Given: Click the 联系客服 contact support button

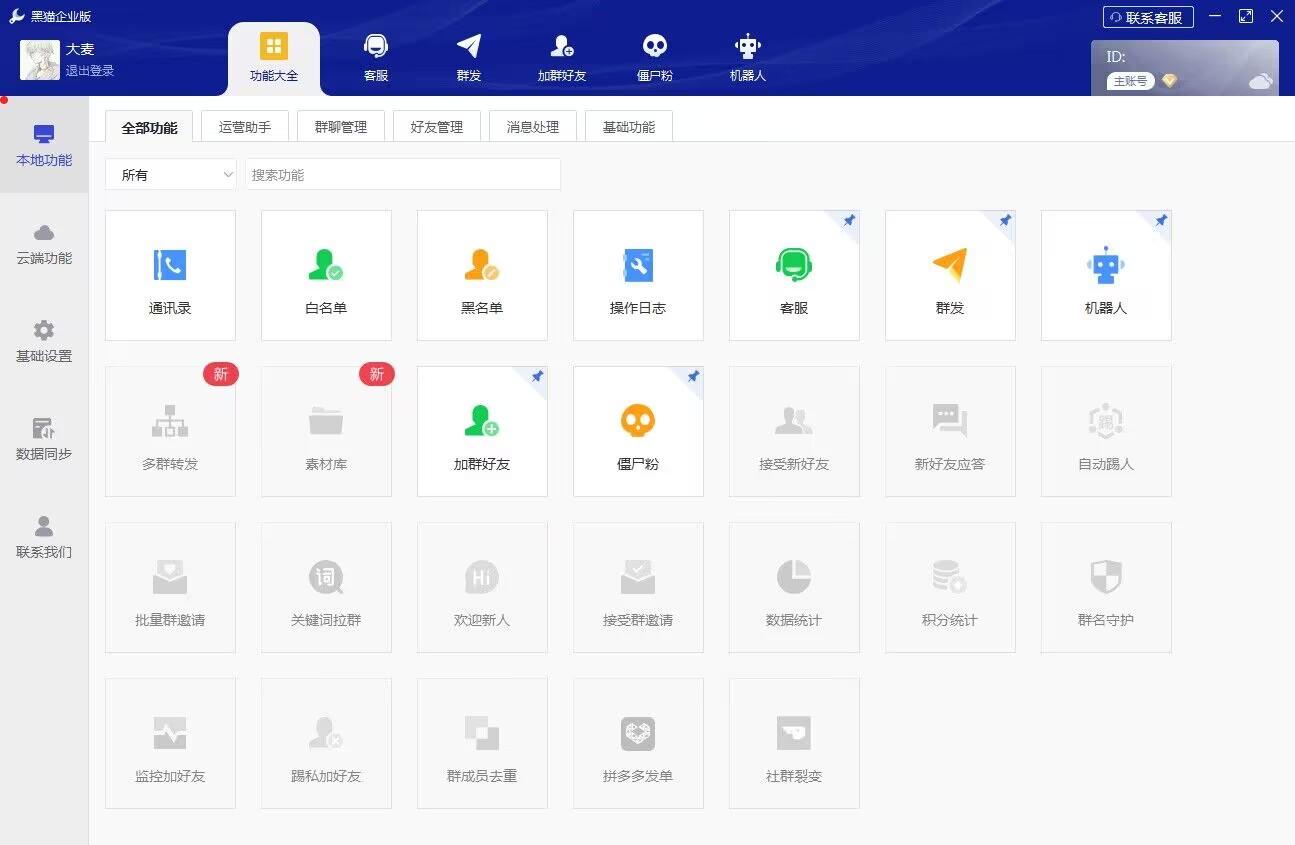Looking at the screenshot, I should [x=1147, y=16].
